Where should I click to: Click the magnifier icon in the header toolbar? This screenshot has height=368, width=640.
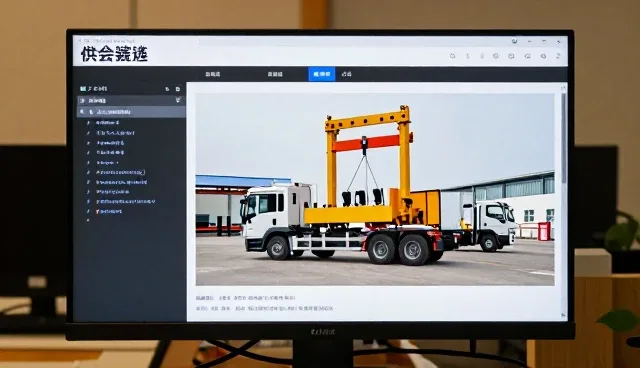click(x=453, y=56)
